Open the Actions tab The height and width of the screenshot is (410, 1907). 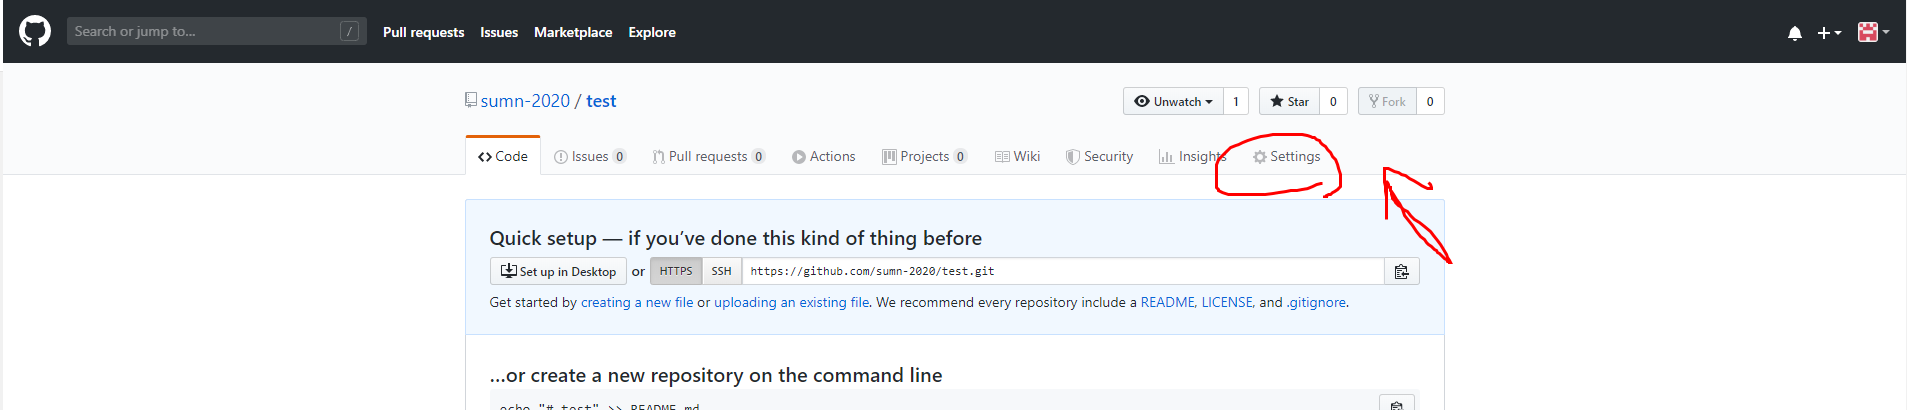pos(824,156)
